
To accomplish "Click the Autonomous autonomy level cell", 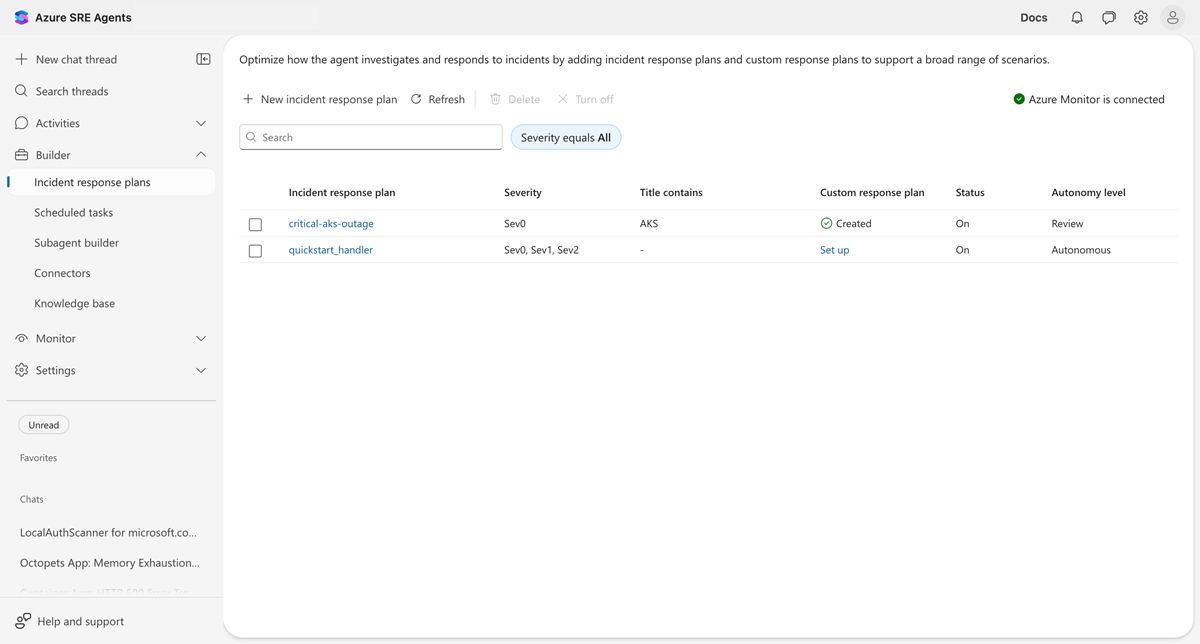I will pyautogui.click(x=1081, y=250).
